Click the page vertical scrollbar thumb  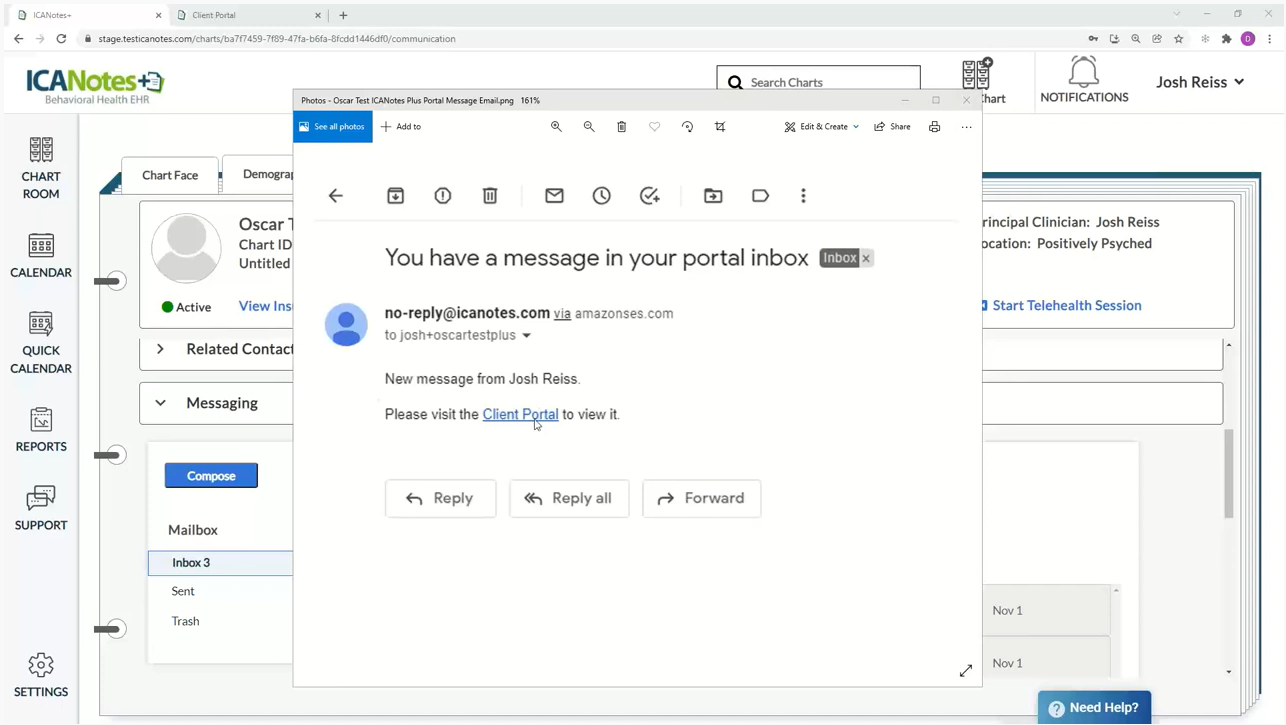click(x=1229, y=474)
